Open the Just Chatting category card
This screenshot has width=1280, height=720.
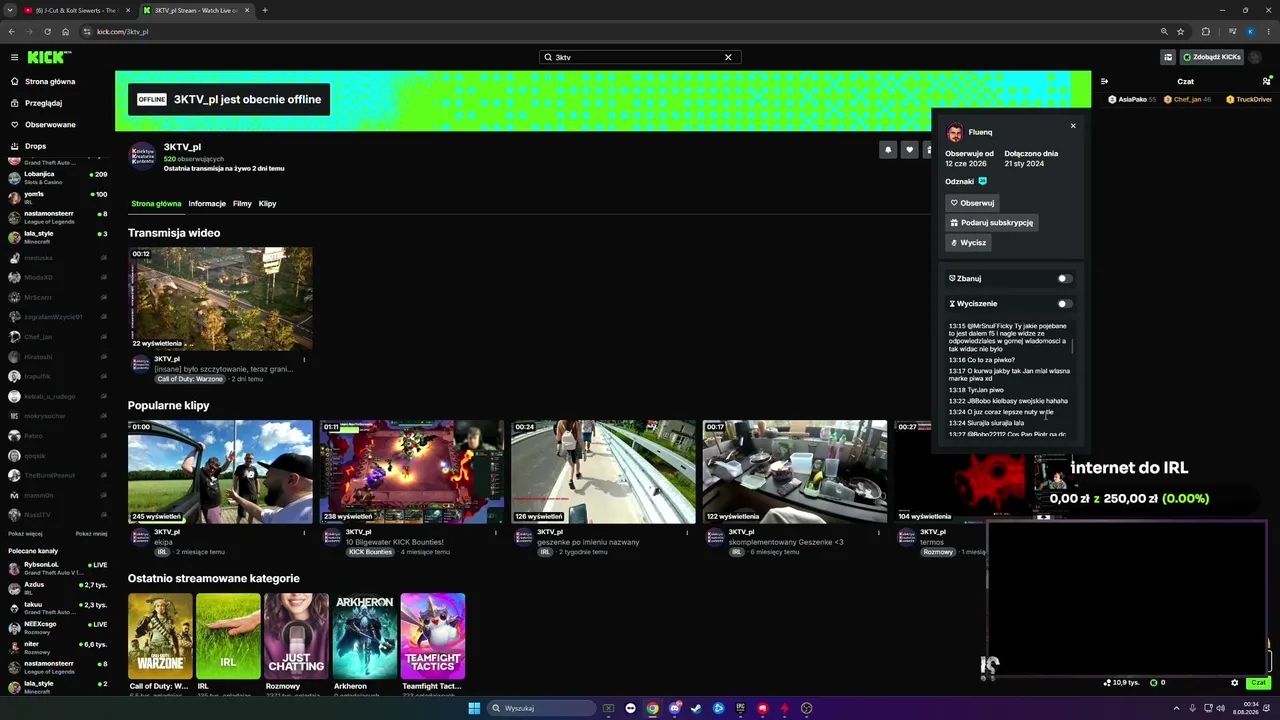[x=296, y=636]
